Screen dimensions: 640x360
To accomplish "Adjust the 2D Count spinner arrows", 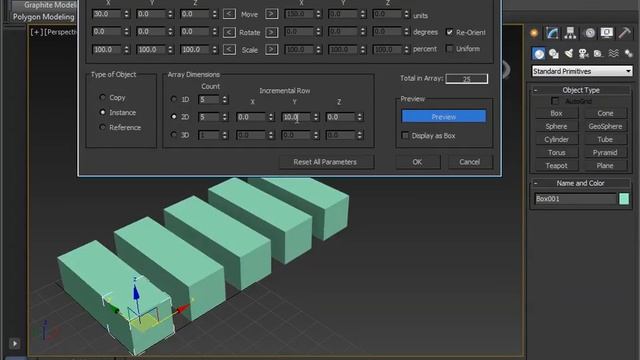I will 224,117.
